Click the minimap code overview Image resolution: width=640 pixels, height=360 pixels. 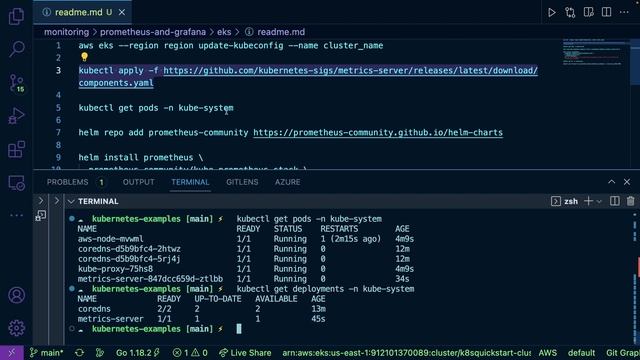(596, 52)
